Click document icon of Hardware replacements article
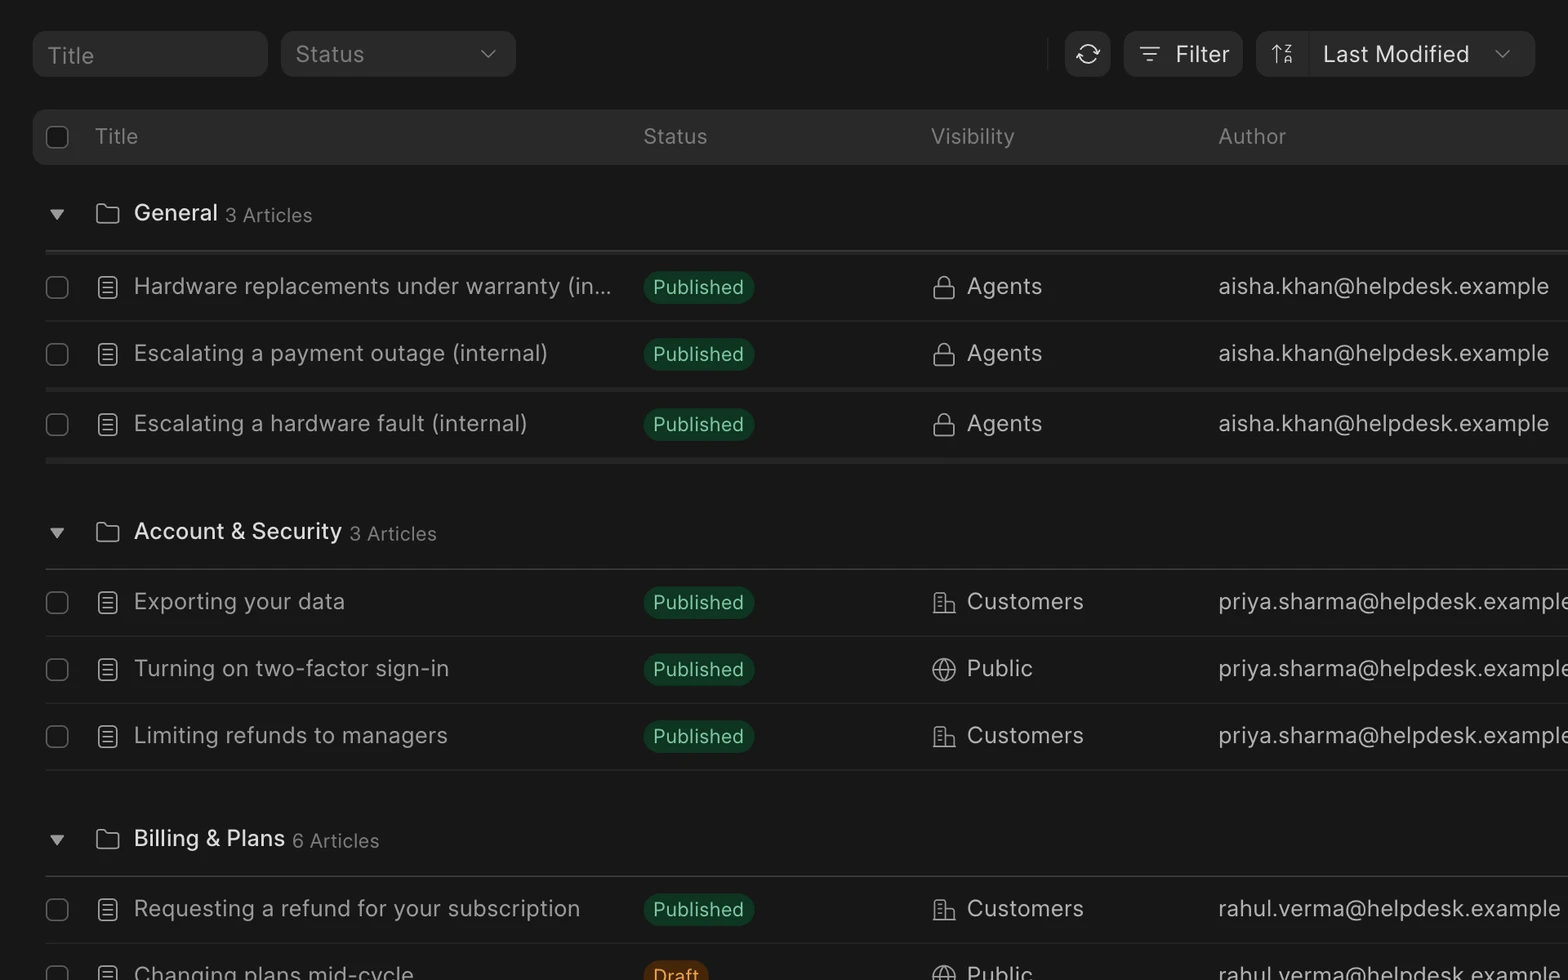The height and width of the screenshot is (980, 1568). 107,288
